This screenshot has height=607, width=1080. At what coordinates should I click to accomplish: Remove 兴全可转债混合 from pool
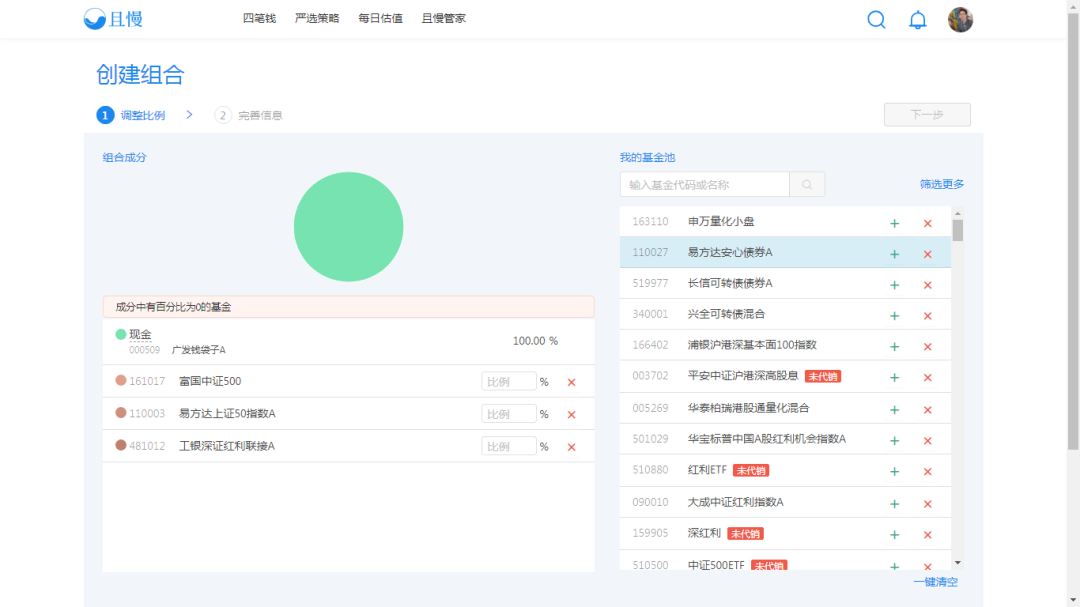927,316
